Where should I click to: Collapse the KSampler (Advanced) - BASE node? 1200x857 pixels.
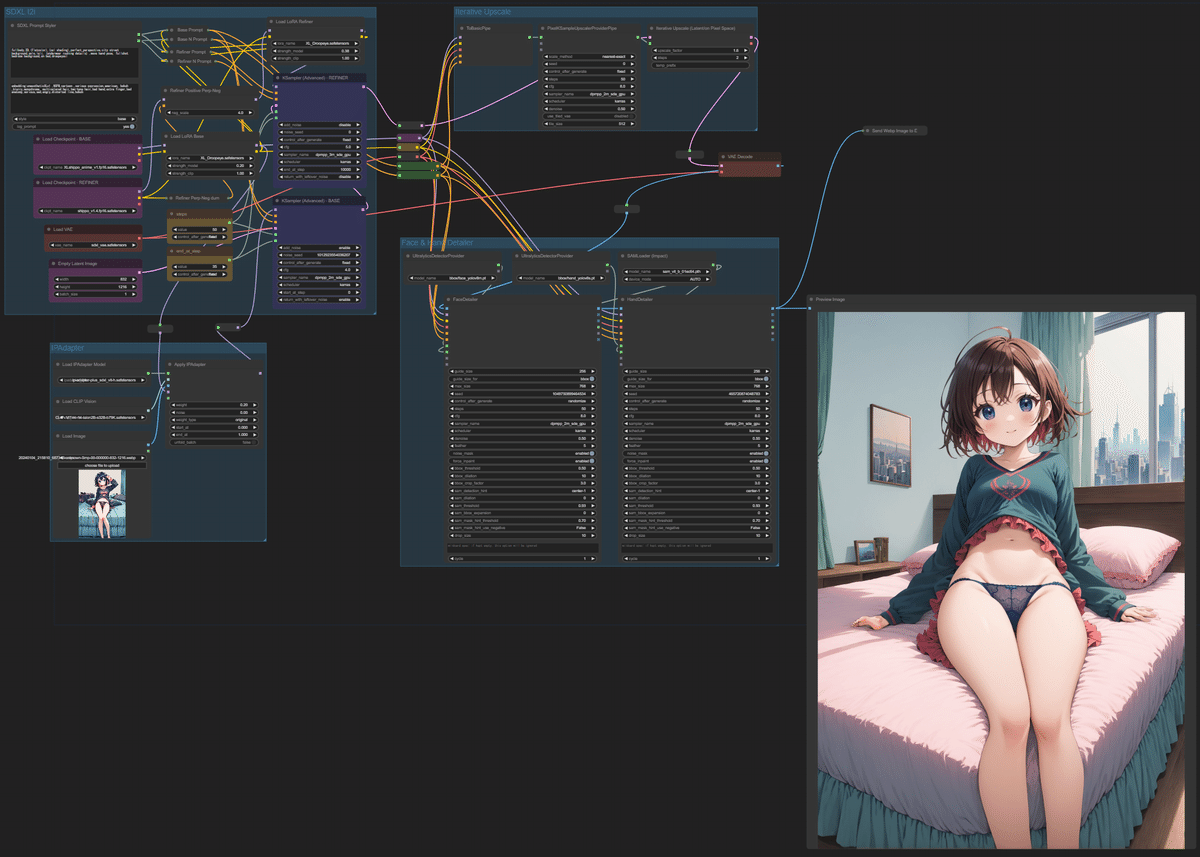[277, 201]
